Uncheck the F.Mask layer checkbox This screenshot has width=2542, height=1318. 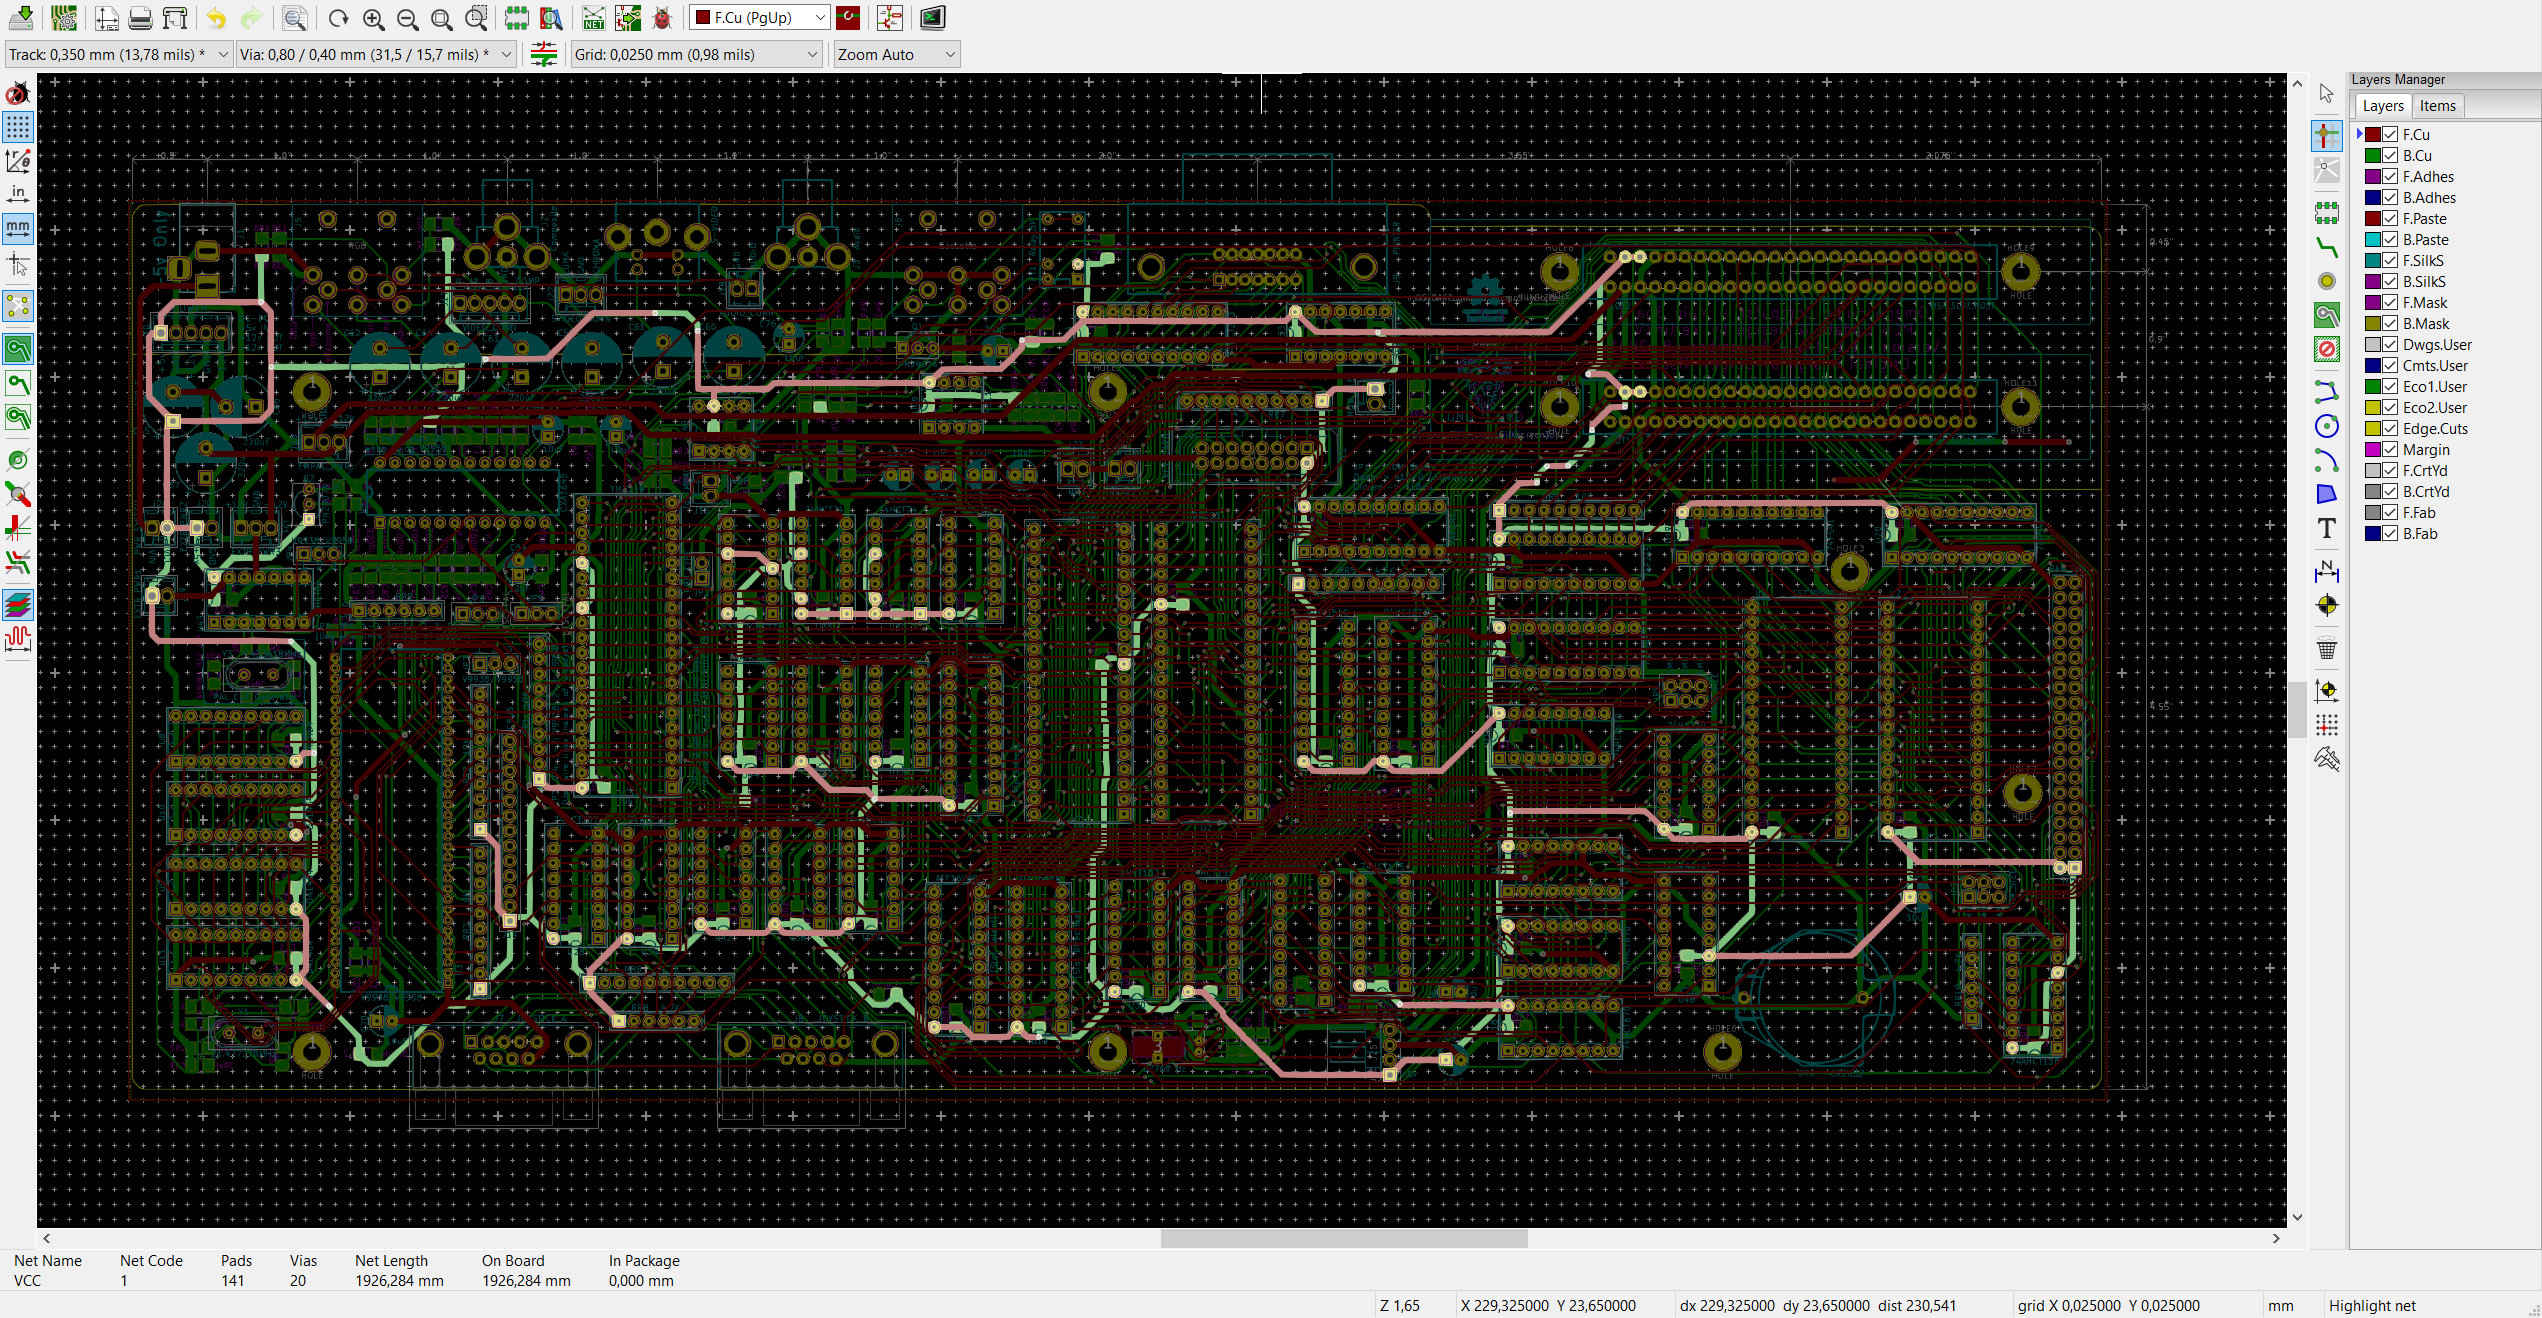(2390, 303)
